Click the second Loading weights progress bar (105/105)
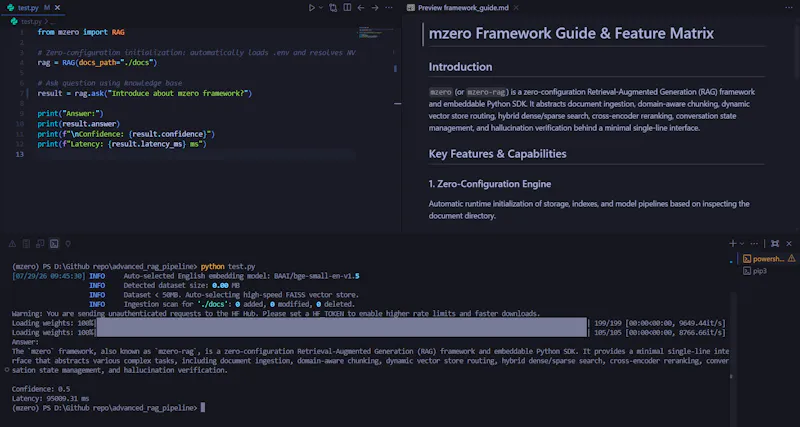Image resolution: width=800 pixels, height=427 pixels. tap(341, 333)
